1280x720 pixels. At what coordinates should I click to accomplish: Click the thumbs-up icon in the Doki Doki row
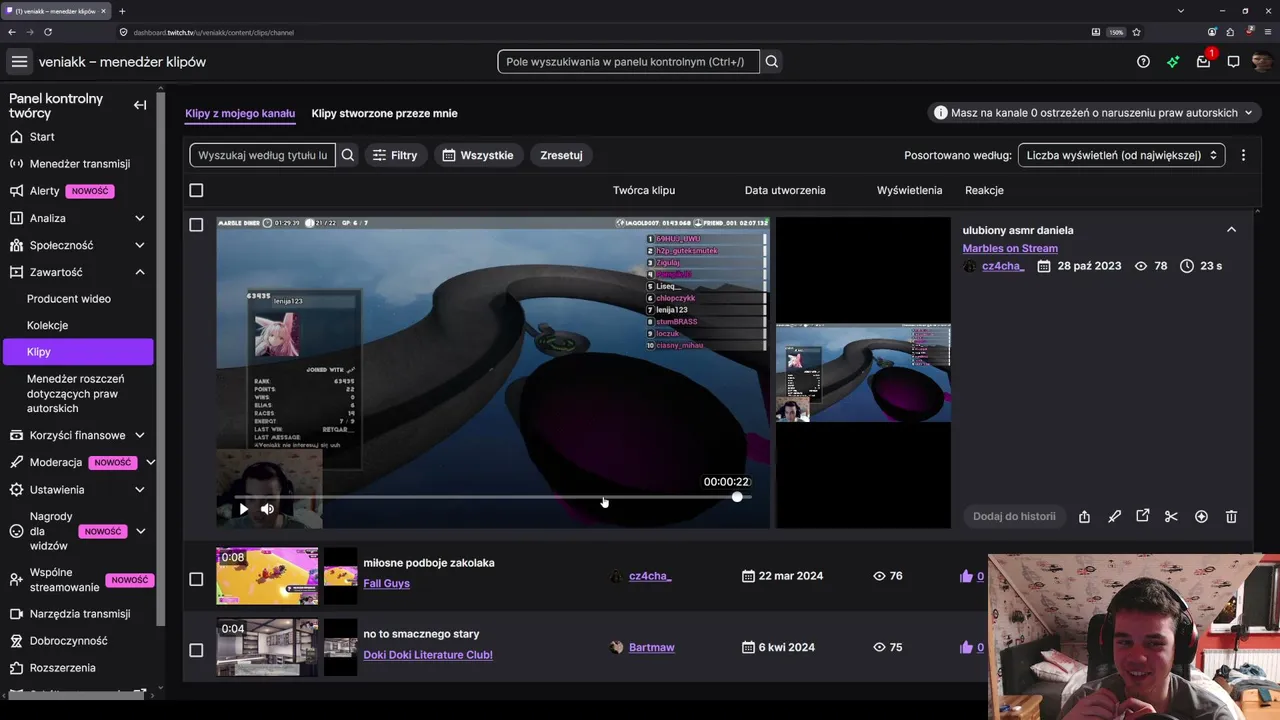point(966,647)
